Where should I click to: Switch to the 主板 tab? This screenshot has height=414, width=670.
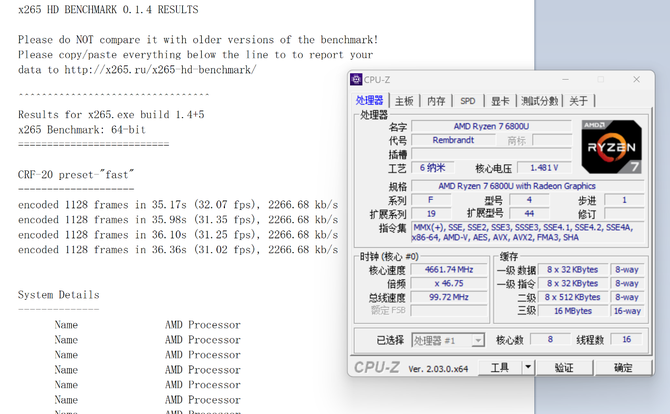(404, 101)
